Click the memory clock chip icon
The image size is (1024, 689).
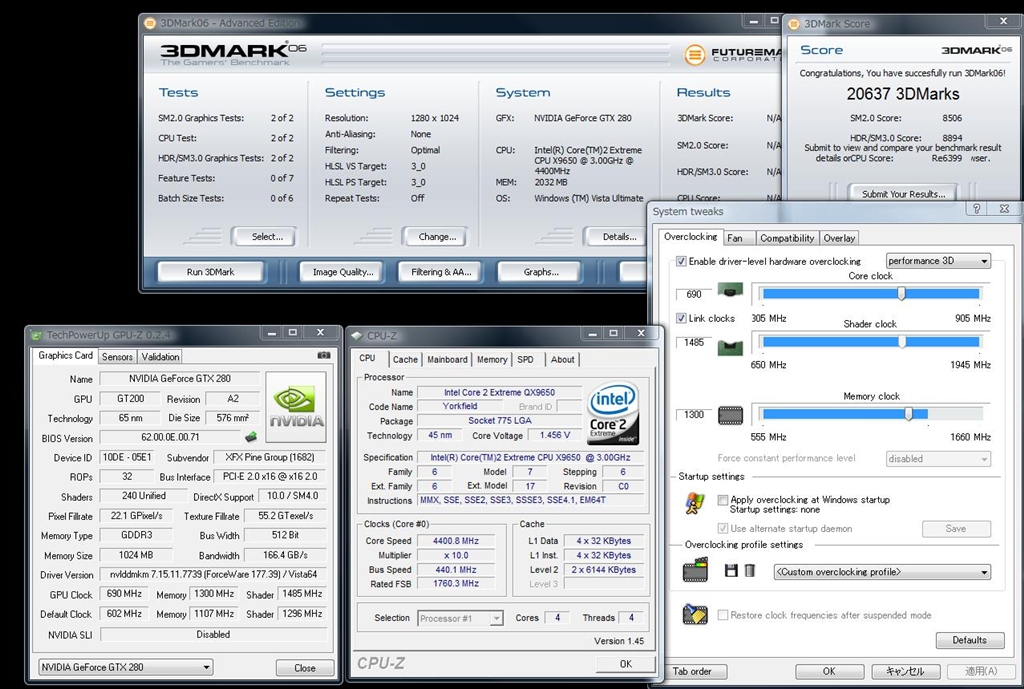[x=730, y=414]
